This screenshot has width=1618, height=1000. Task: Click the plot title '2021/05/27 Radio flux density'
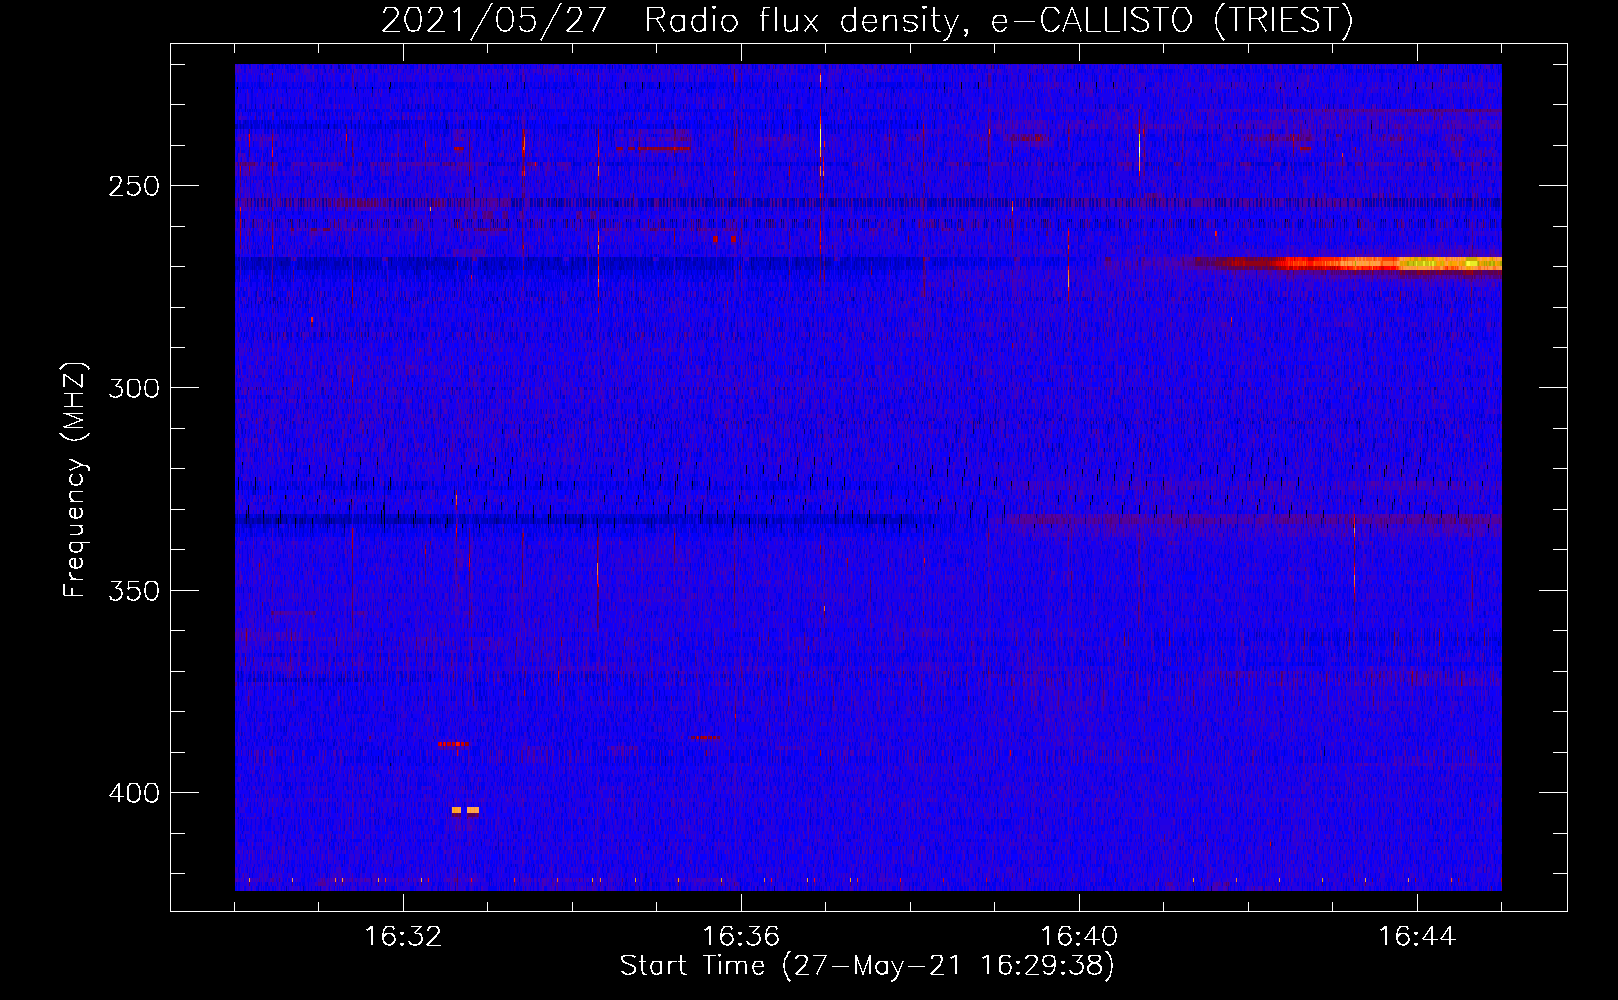[672, 20]
